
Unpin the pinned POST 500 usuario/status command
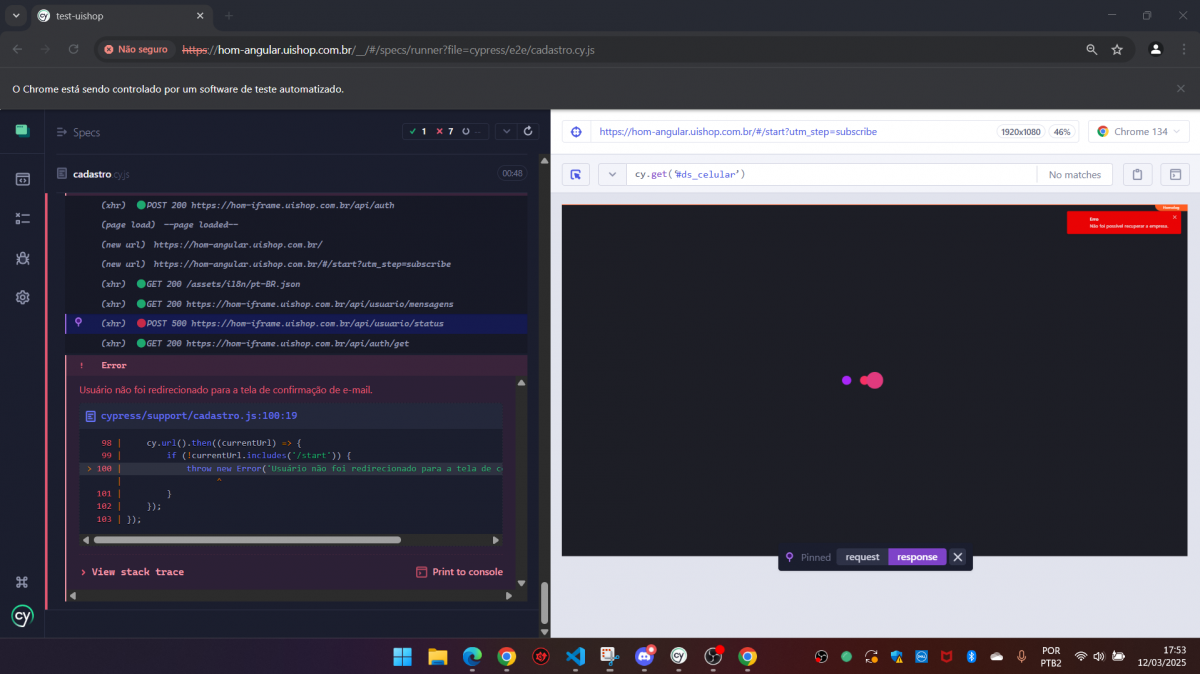tap(957, 557)
